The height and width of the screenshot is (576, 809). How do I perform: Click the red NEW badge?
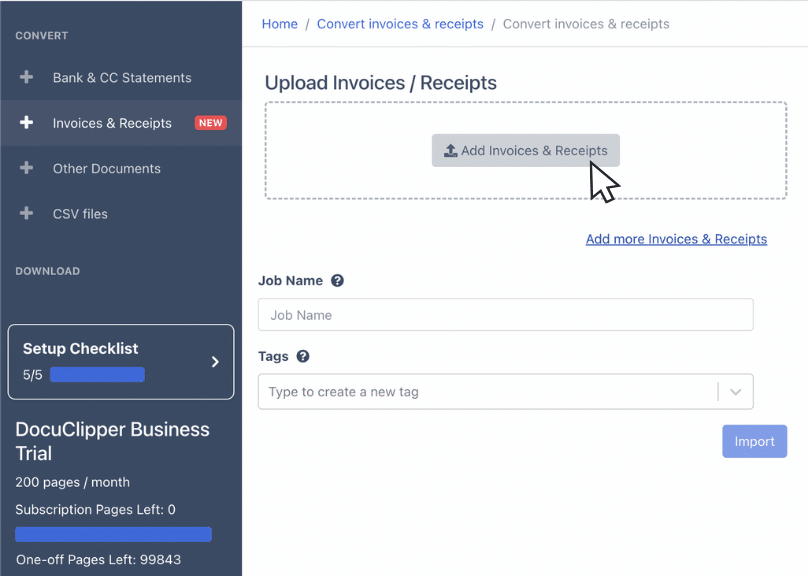[x=211, y=123]
